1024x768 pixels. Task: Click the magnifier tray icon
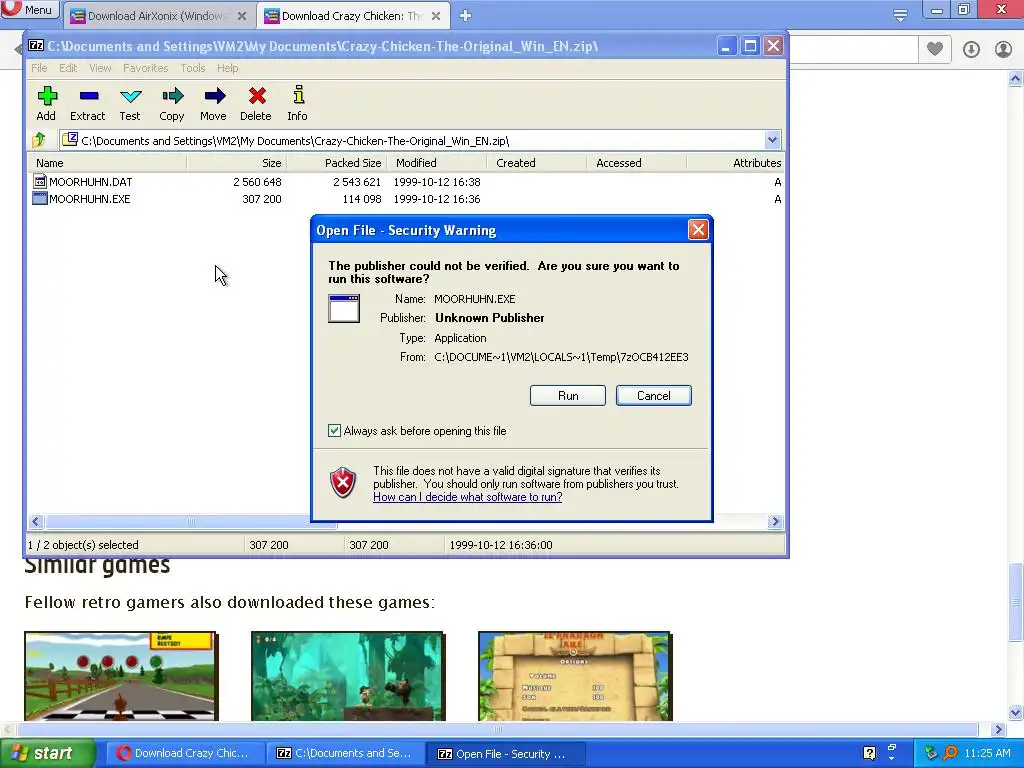pos(950,753)
